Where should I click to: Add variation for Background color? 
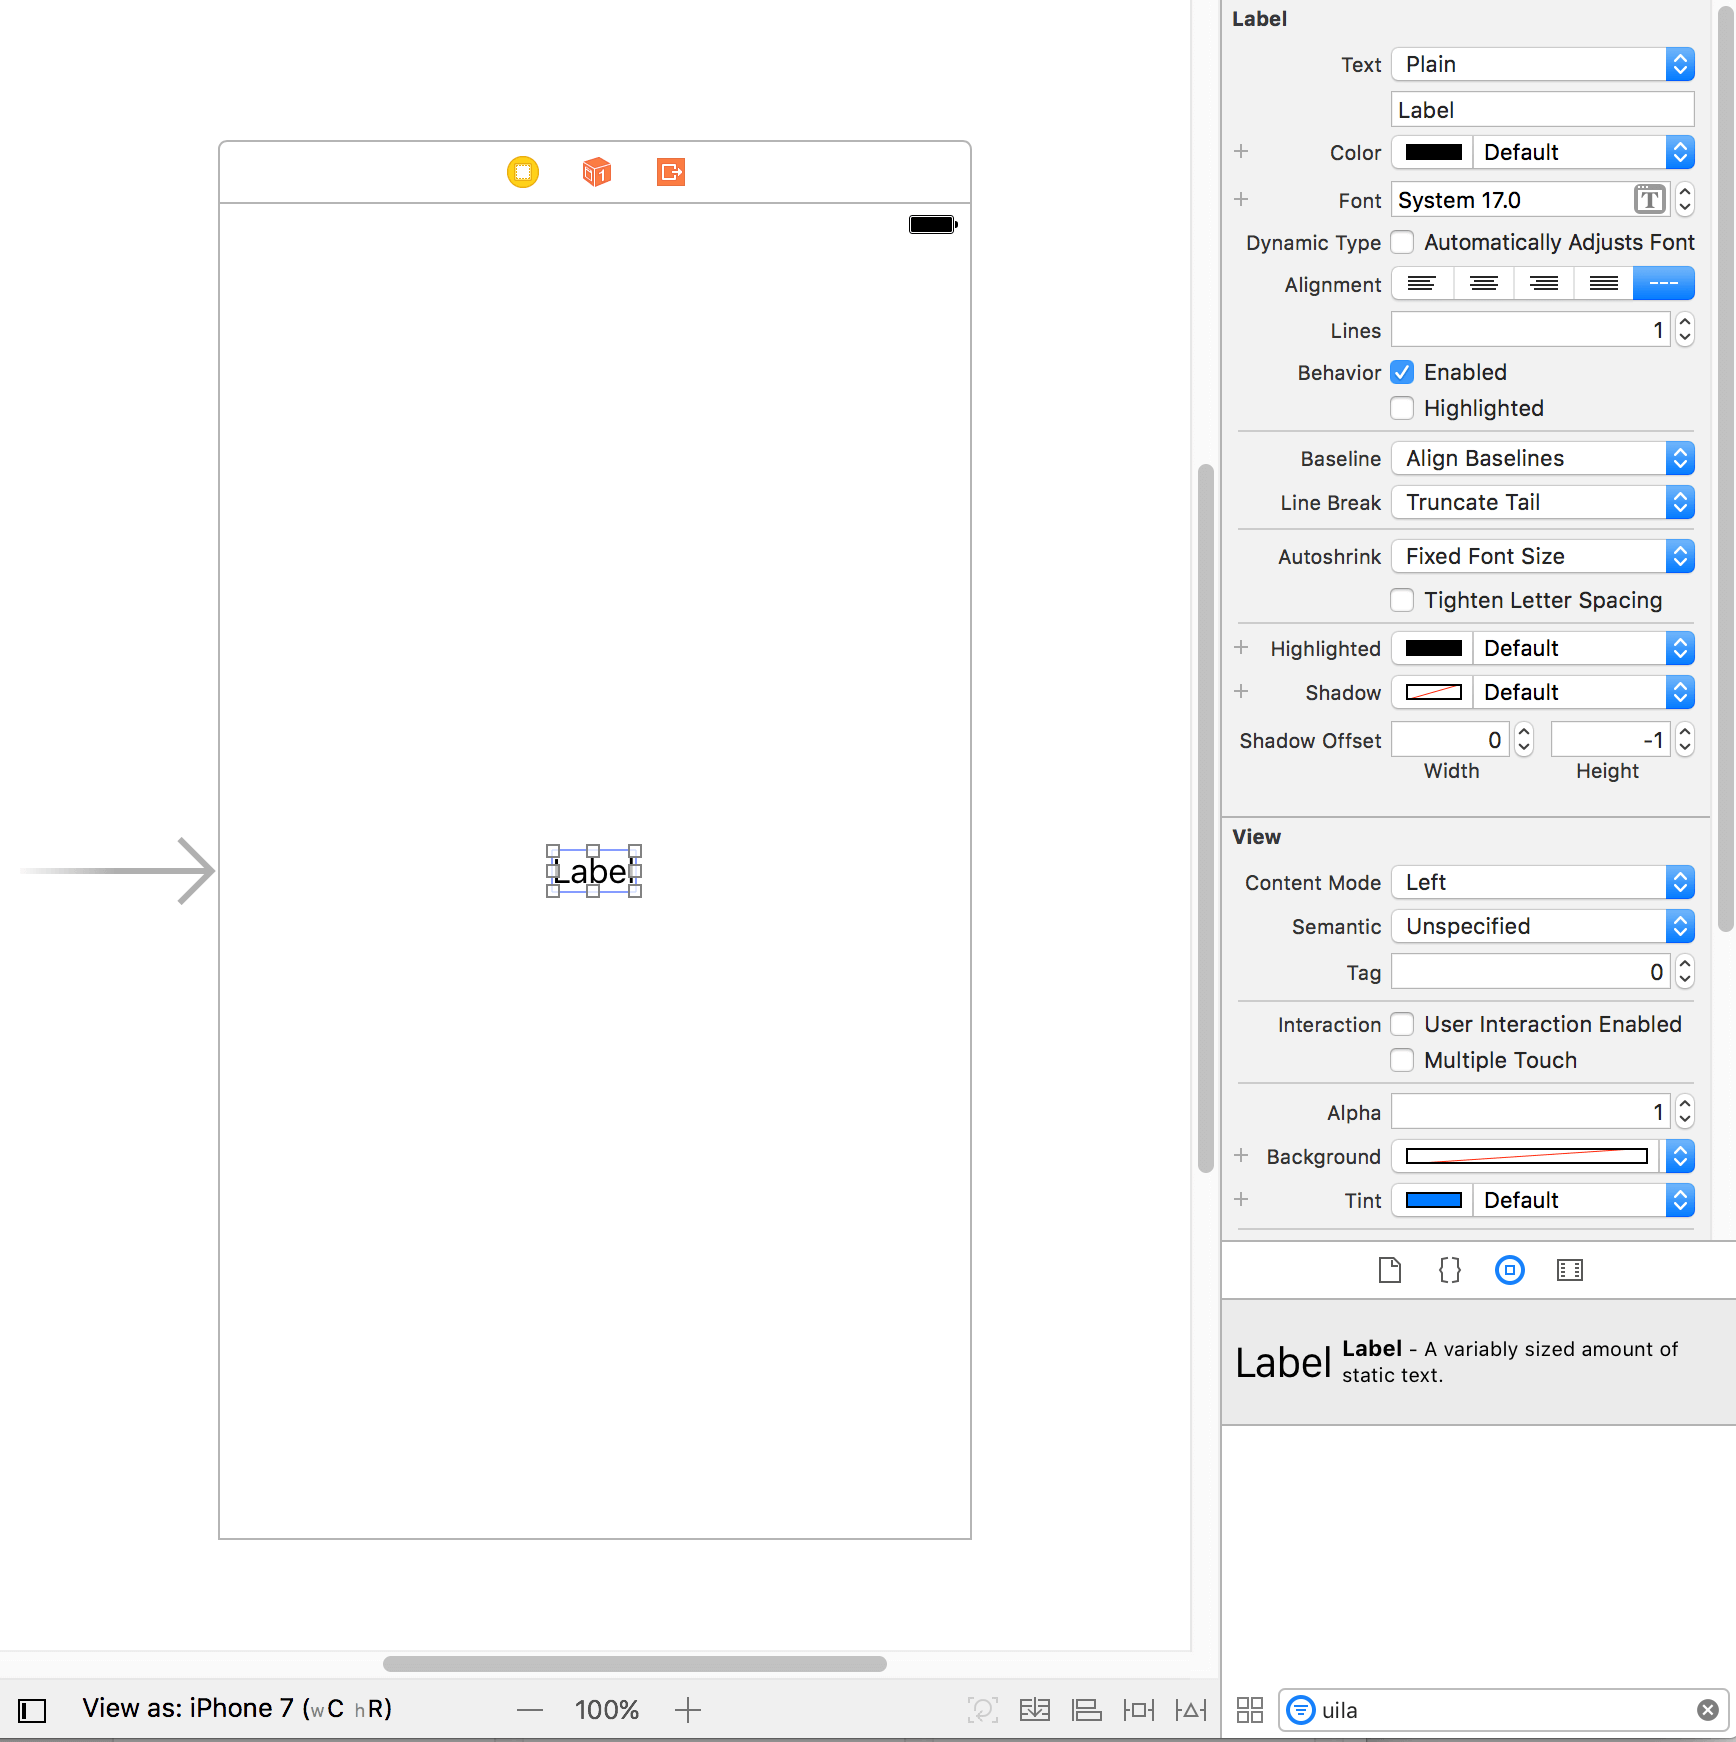[x=1241, y=1155]
